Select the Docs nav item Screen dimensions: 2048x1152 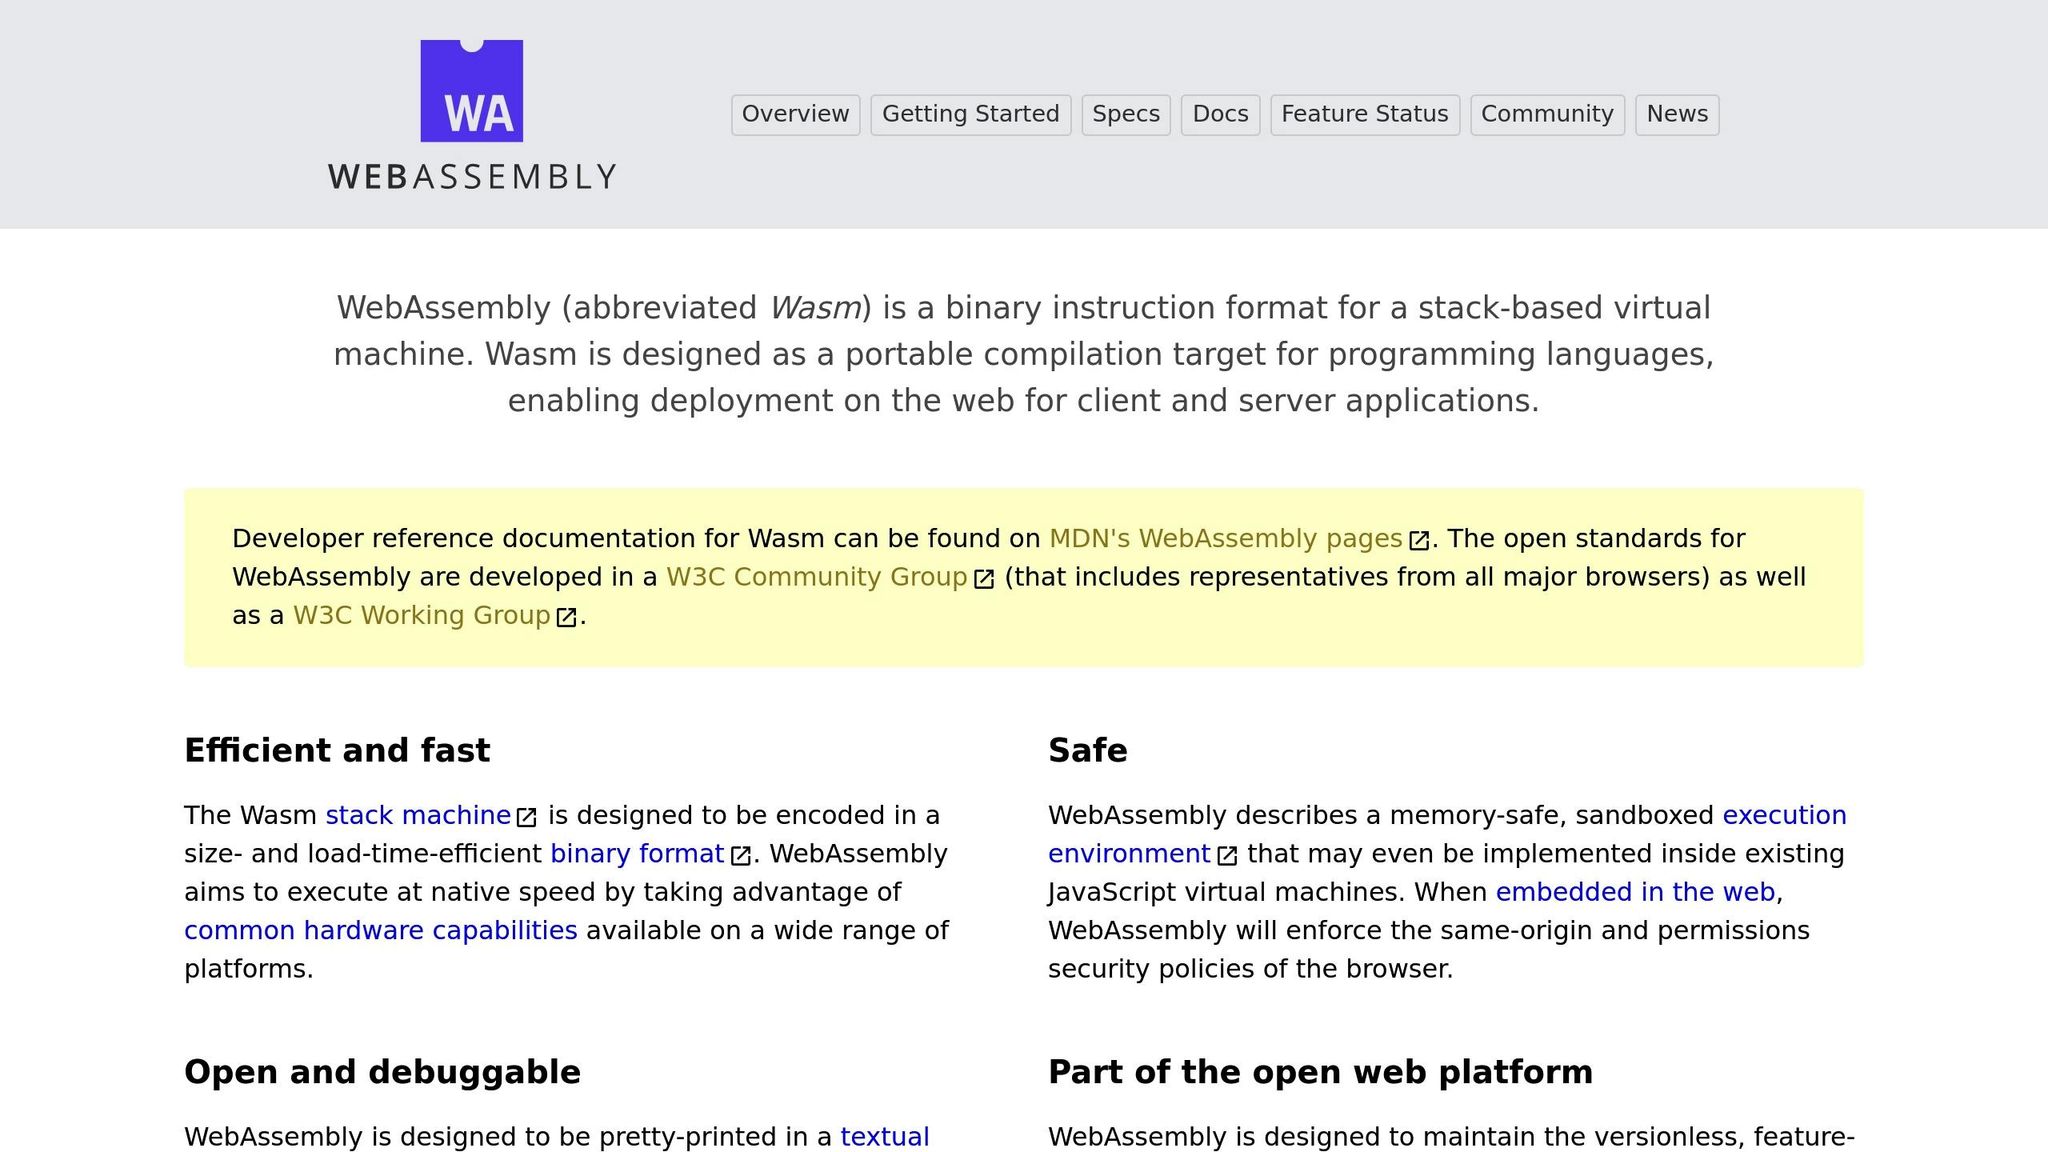(x=1220, y=115)
